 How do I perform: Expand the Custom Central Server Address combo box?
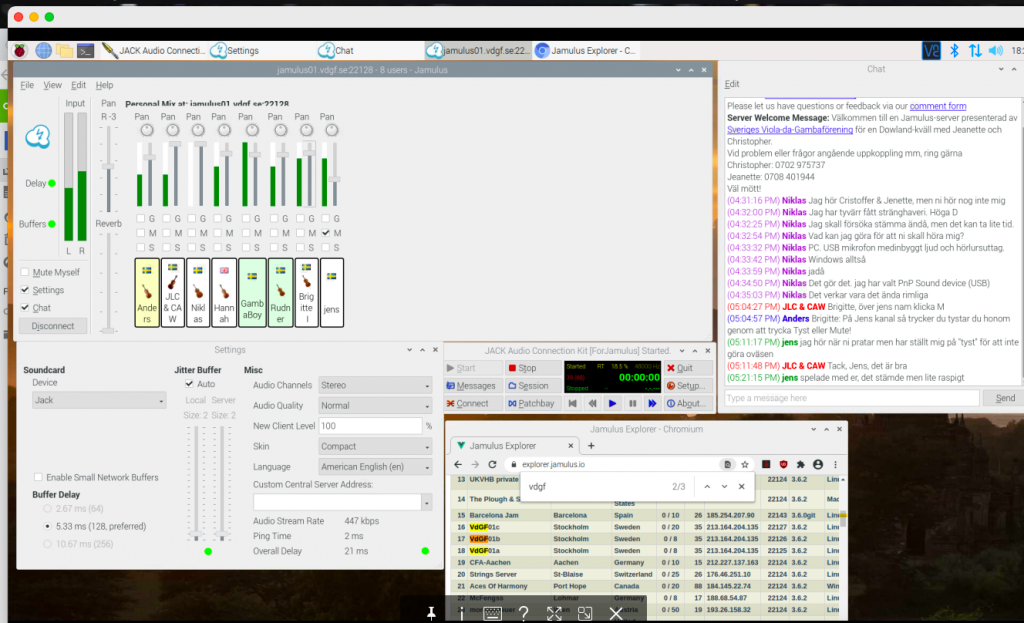click(426, 502)
